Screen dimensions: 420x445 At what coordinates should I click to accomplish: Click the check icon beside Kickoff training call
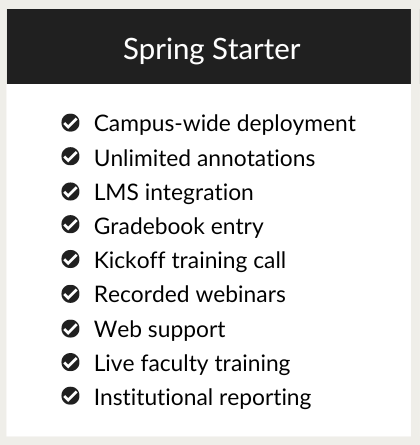pos(70,260)
